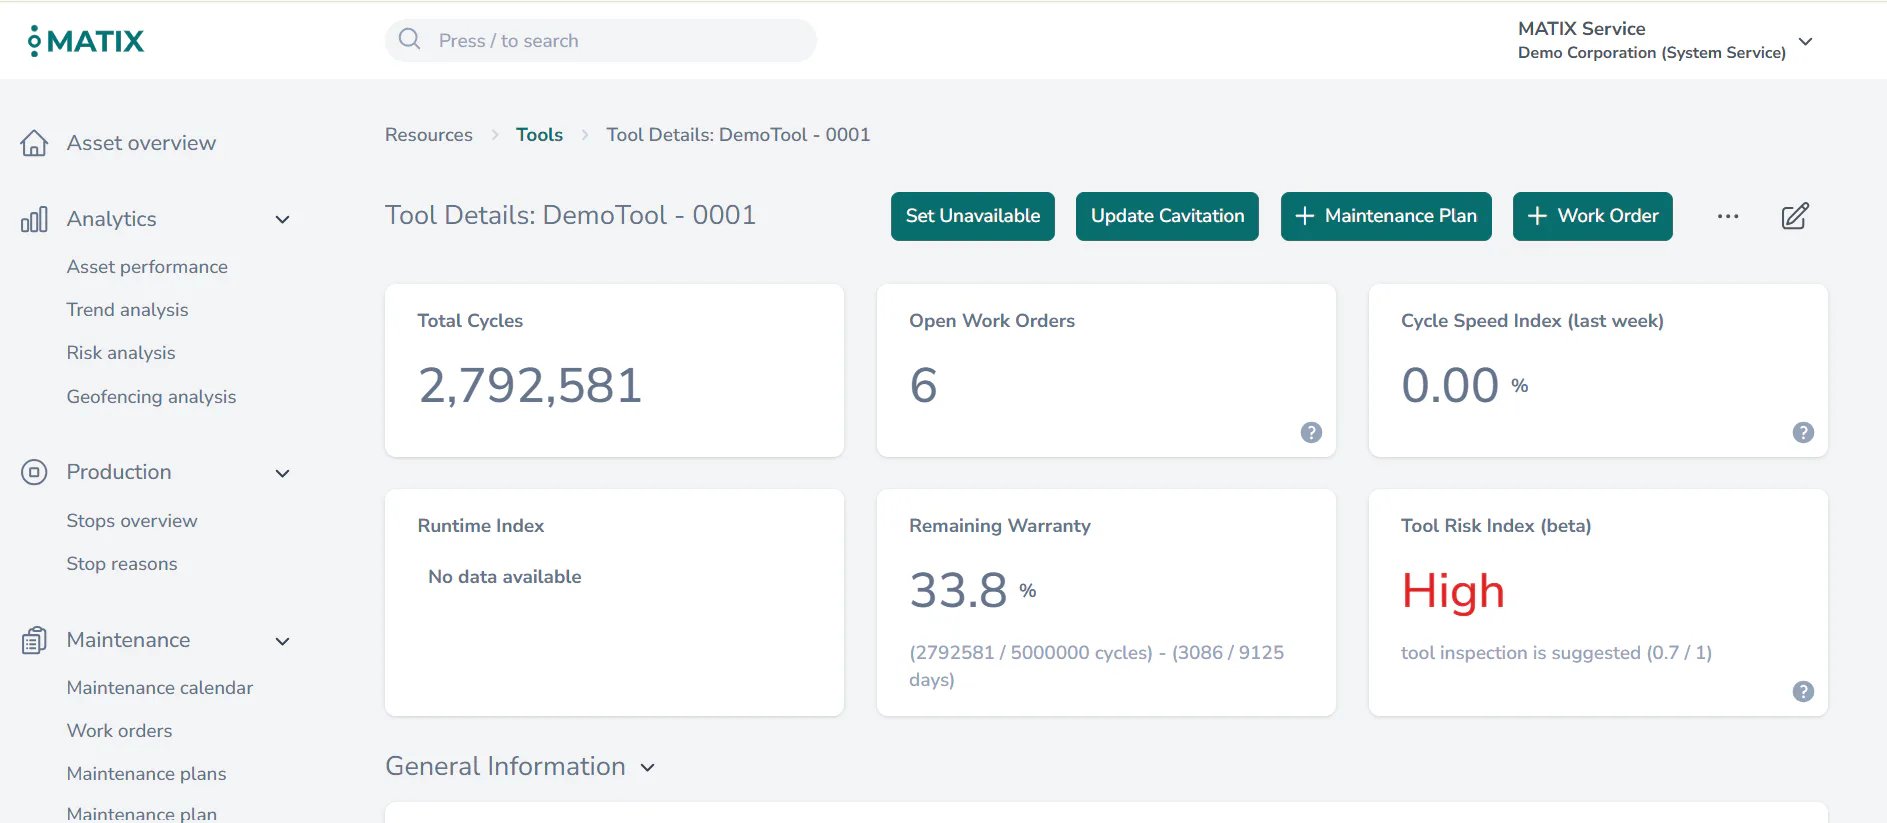The width and height of the screenshot is (1887, 823).
Task: Open Stops overview page
Action: coord(132,521)
